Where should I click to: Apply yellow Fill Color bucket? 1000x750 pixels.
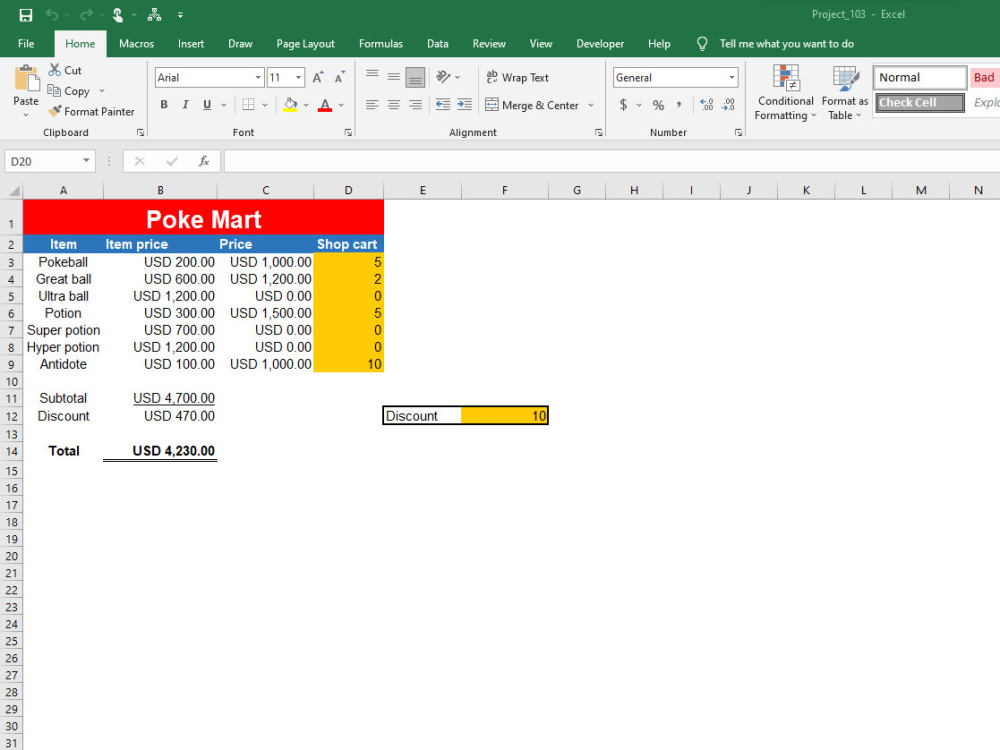point(290,105)
